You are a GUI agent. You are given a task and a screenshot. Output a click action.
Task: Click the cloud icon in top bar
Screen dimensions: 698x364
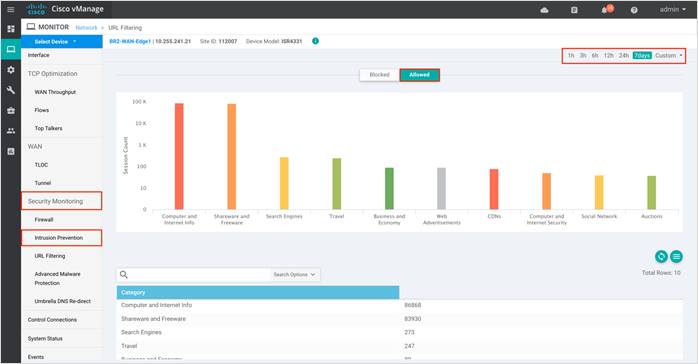point(544,10)
